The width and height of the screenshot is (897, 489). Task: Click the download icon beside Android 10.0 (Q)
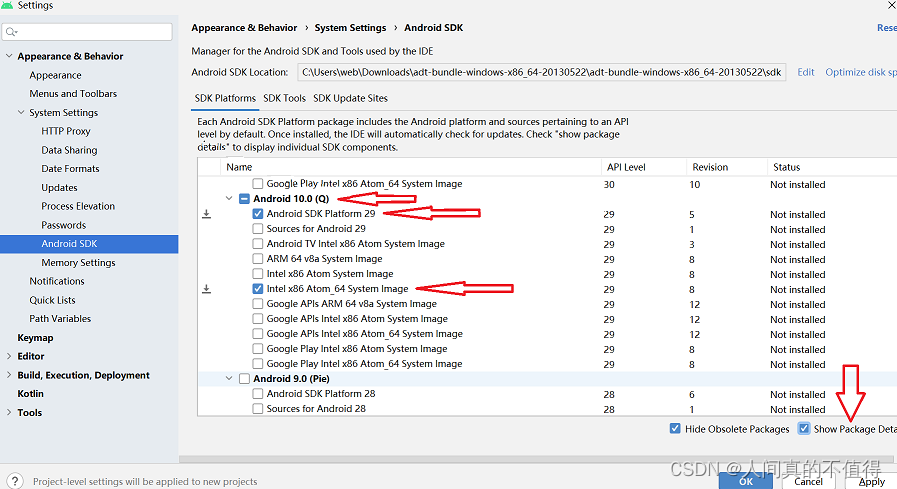coord(207,214)
